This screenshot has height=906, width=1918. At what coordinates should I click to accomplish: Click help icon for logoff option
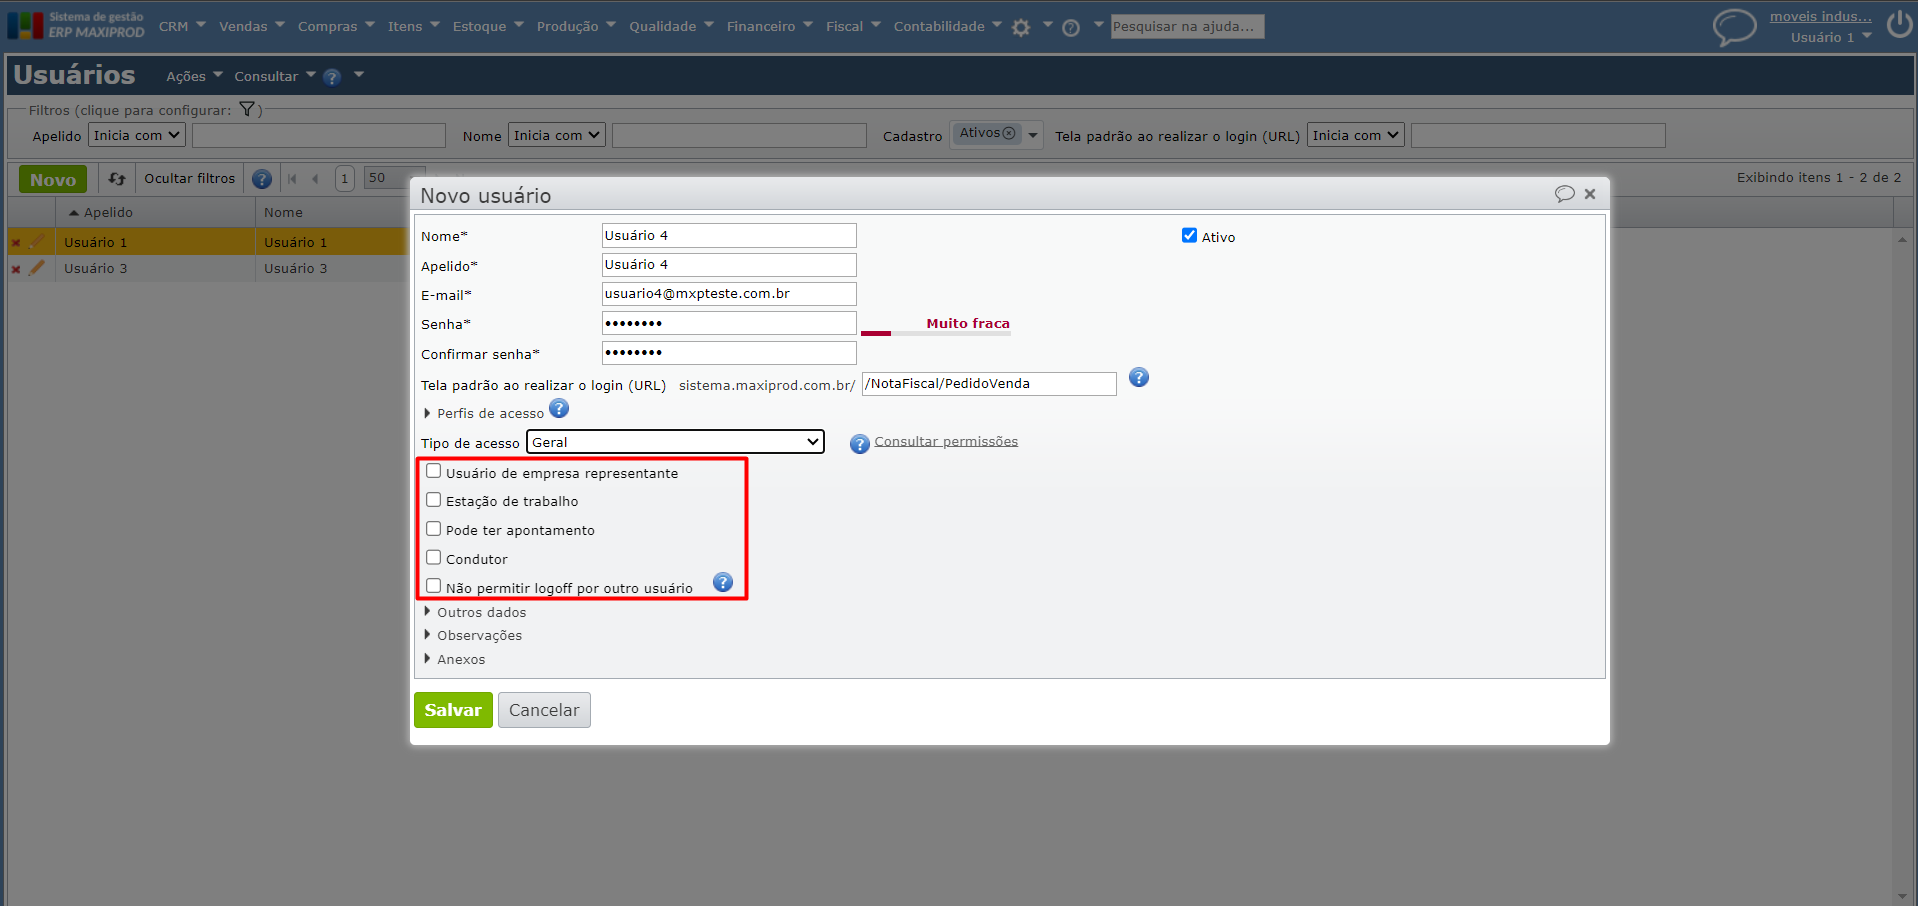pyautogui.click(x=723, y=582)
